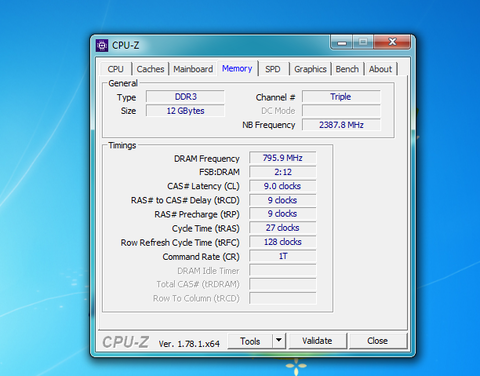Click the Tools button
This screenshot has height=376, width=480.
coord(250,341)
